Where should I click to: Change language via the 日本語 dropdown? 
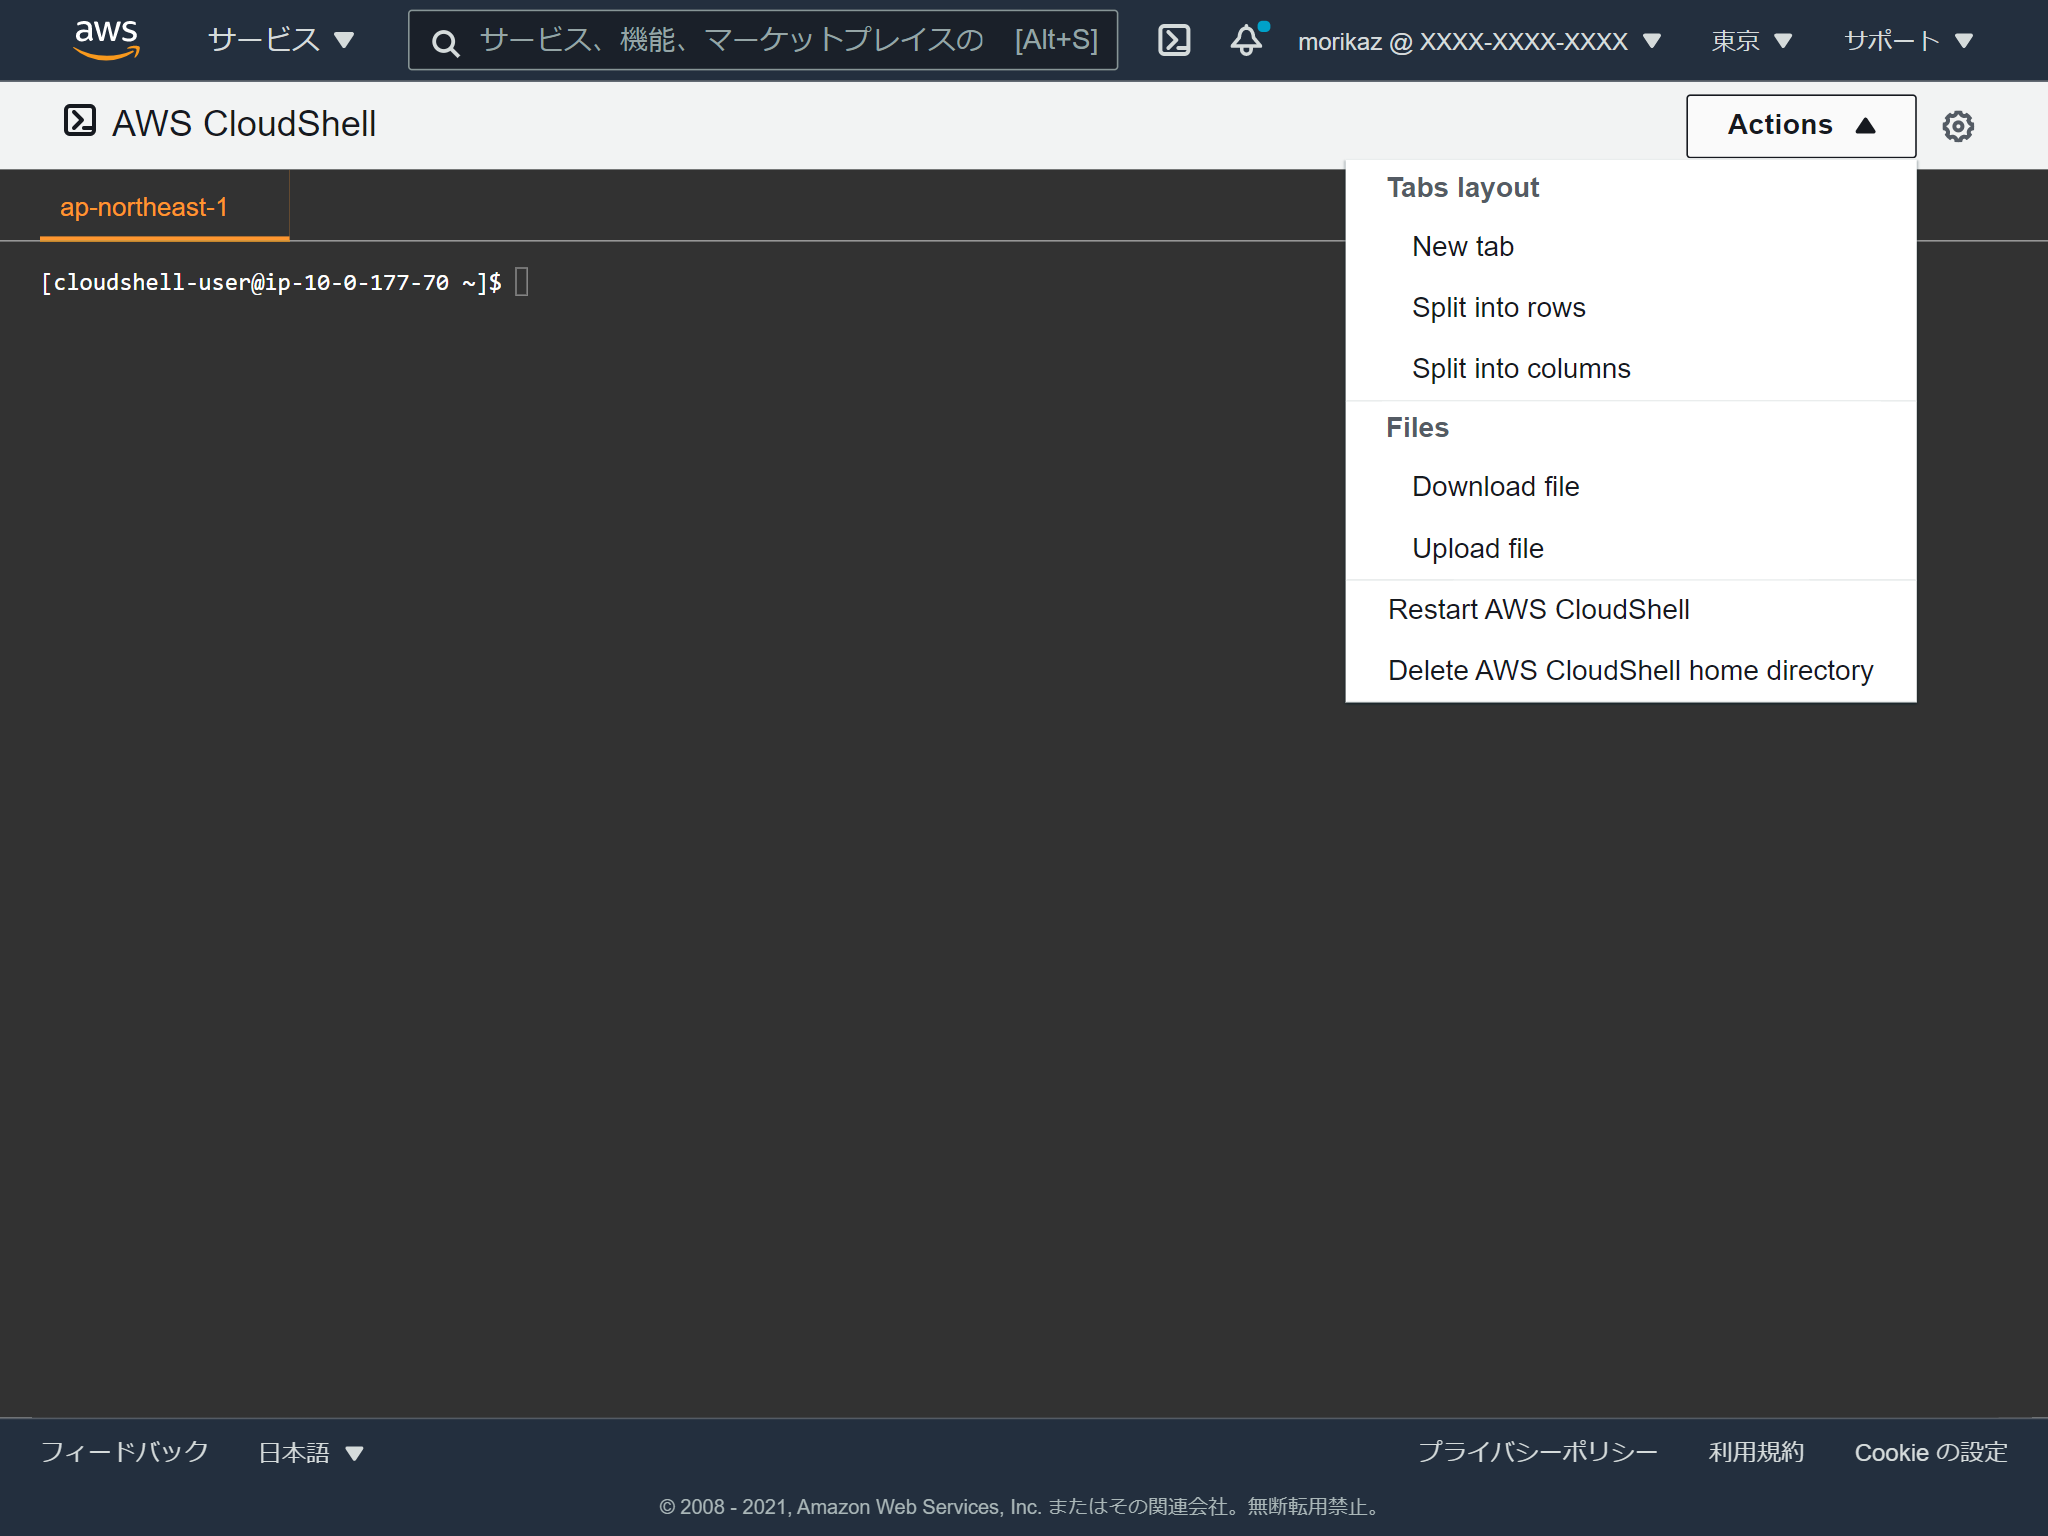point(308,1452)
